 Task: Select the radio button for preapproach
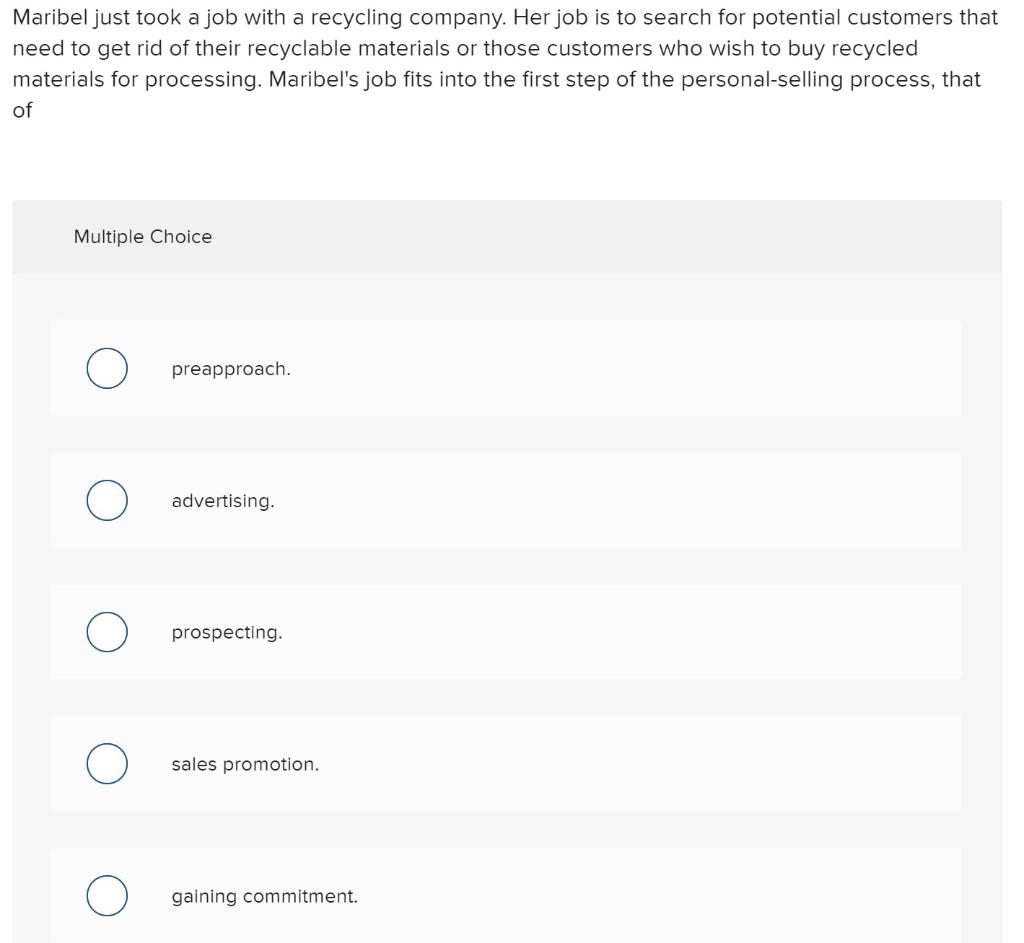pos(106,368)
